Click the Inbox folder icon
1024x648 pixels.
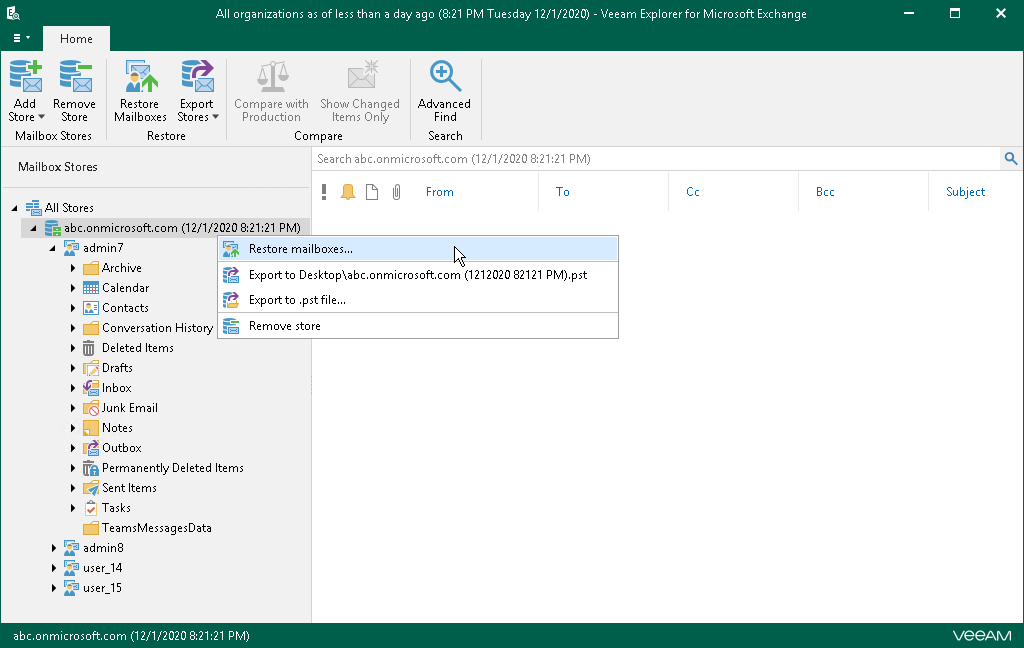point(91,388)
